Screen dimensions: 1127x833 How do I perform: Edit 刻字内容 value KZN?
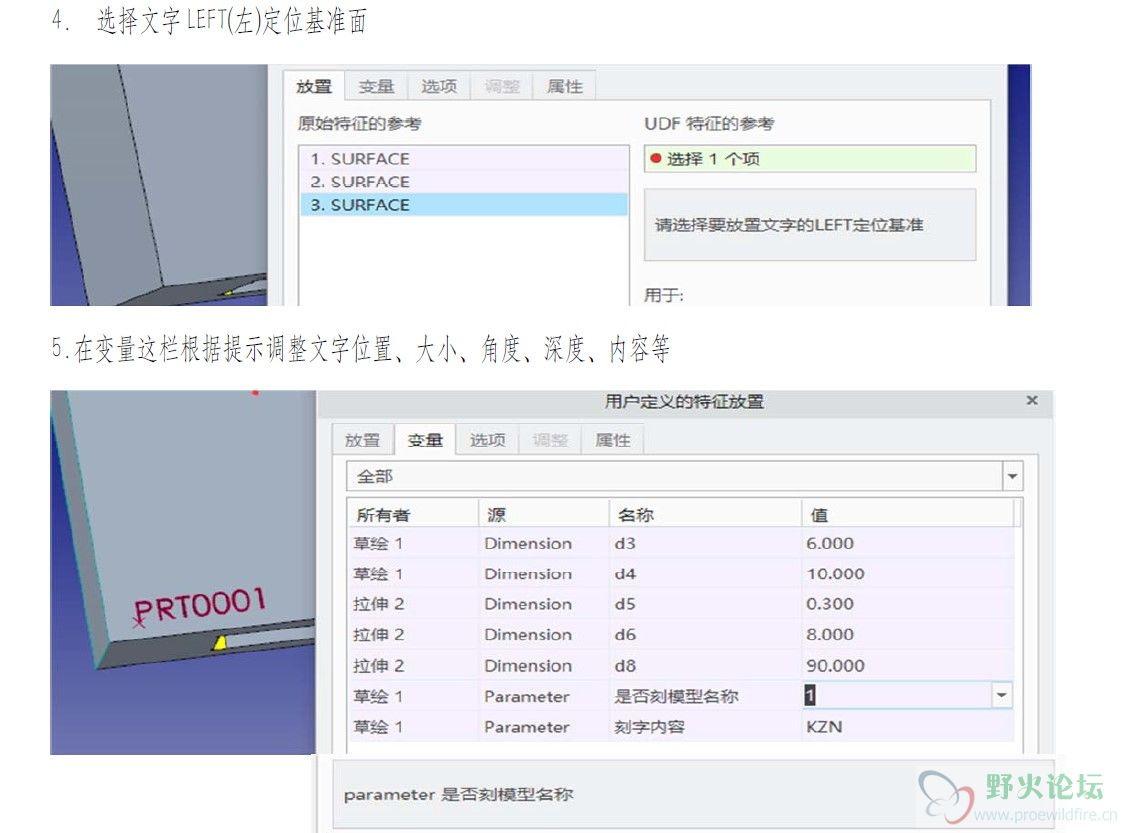tap(908, 727)
